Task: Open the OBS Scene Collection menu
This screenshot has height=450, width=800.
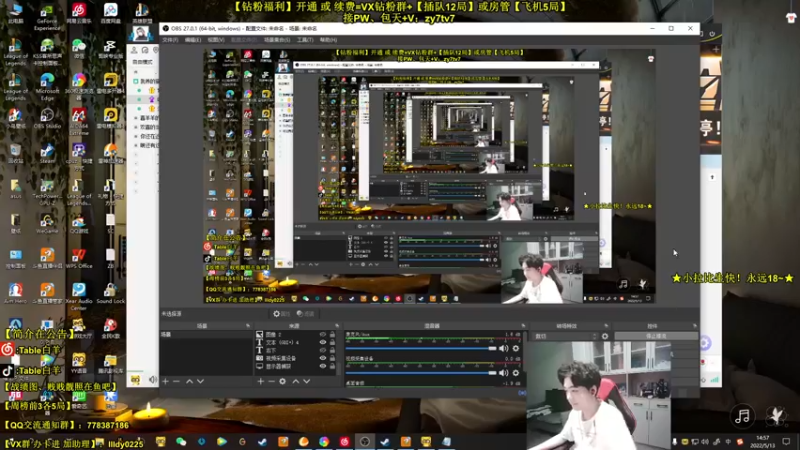Action: click(277, 40)
